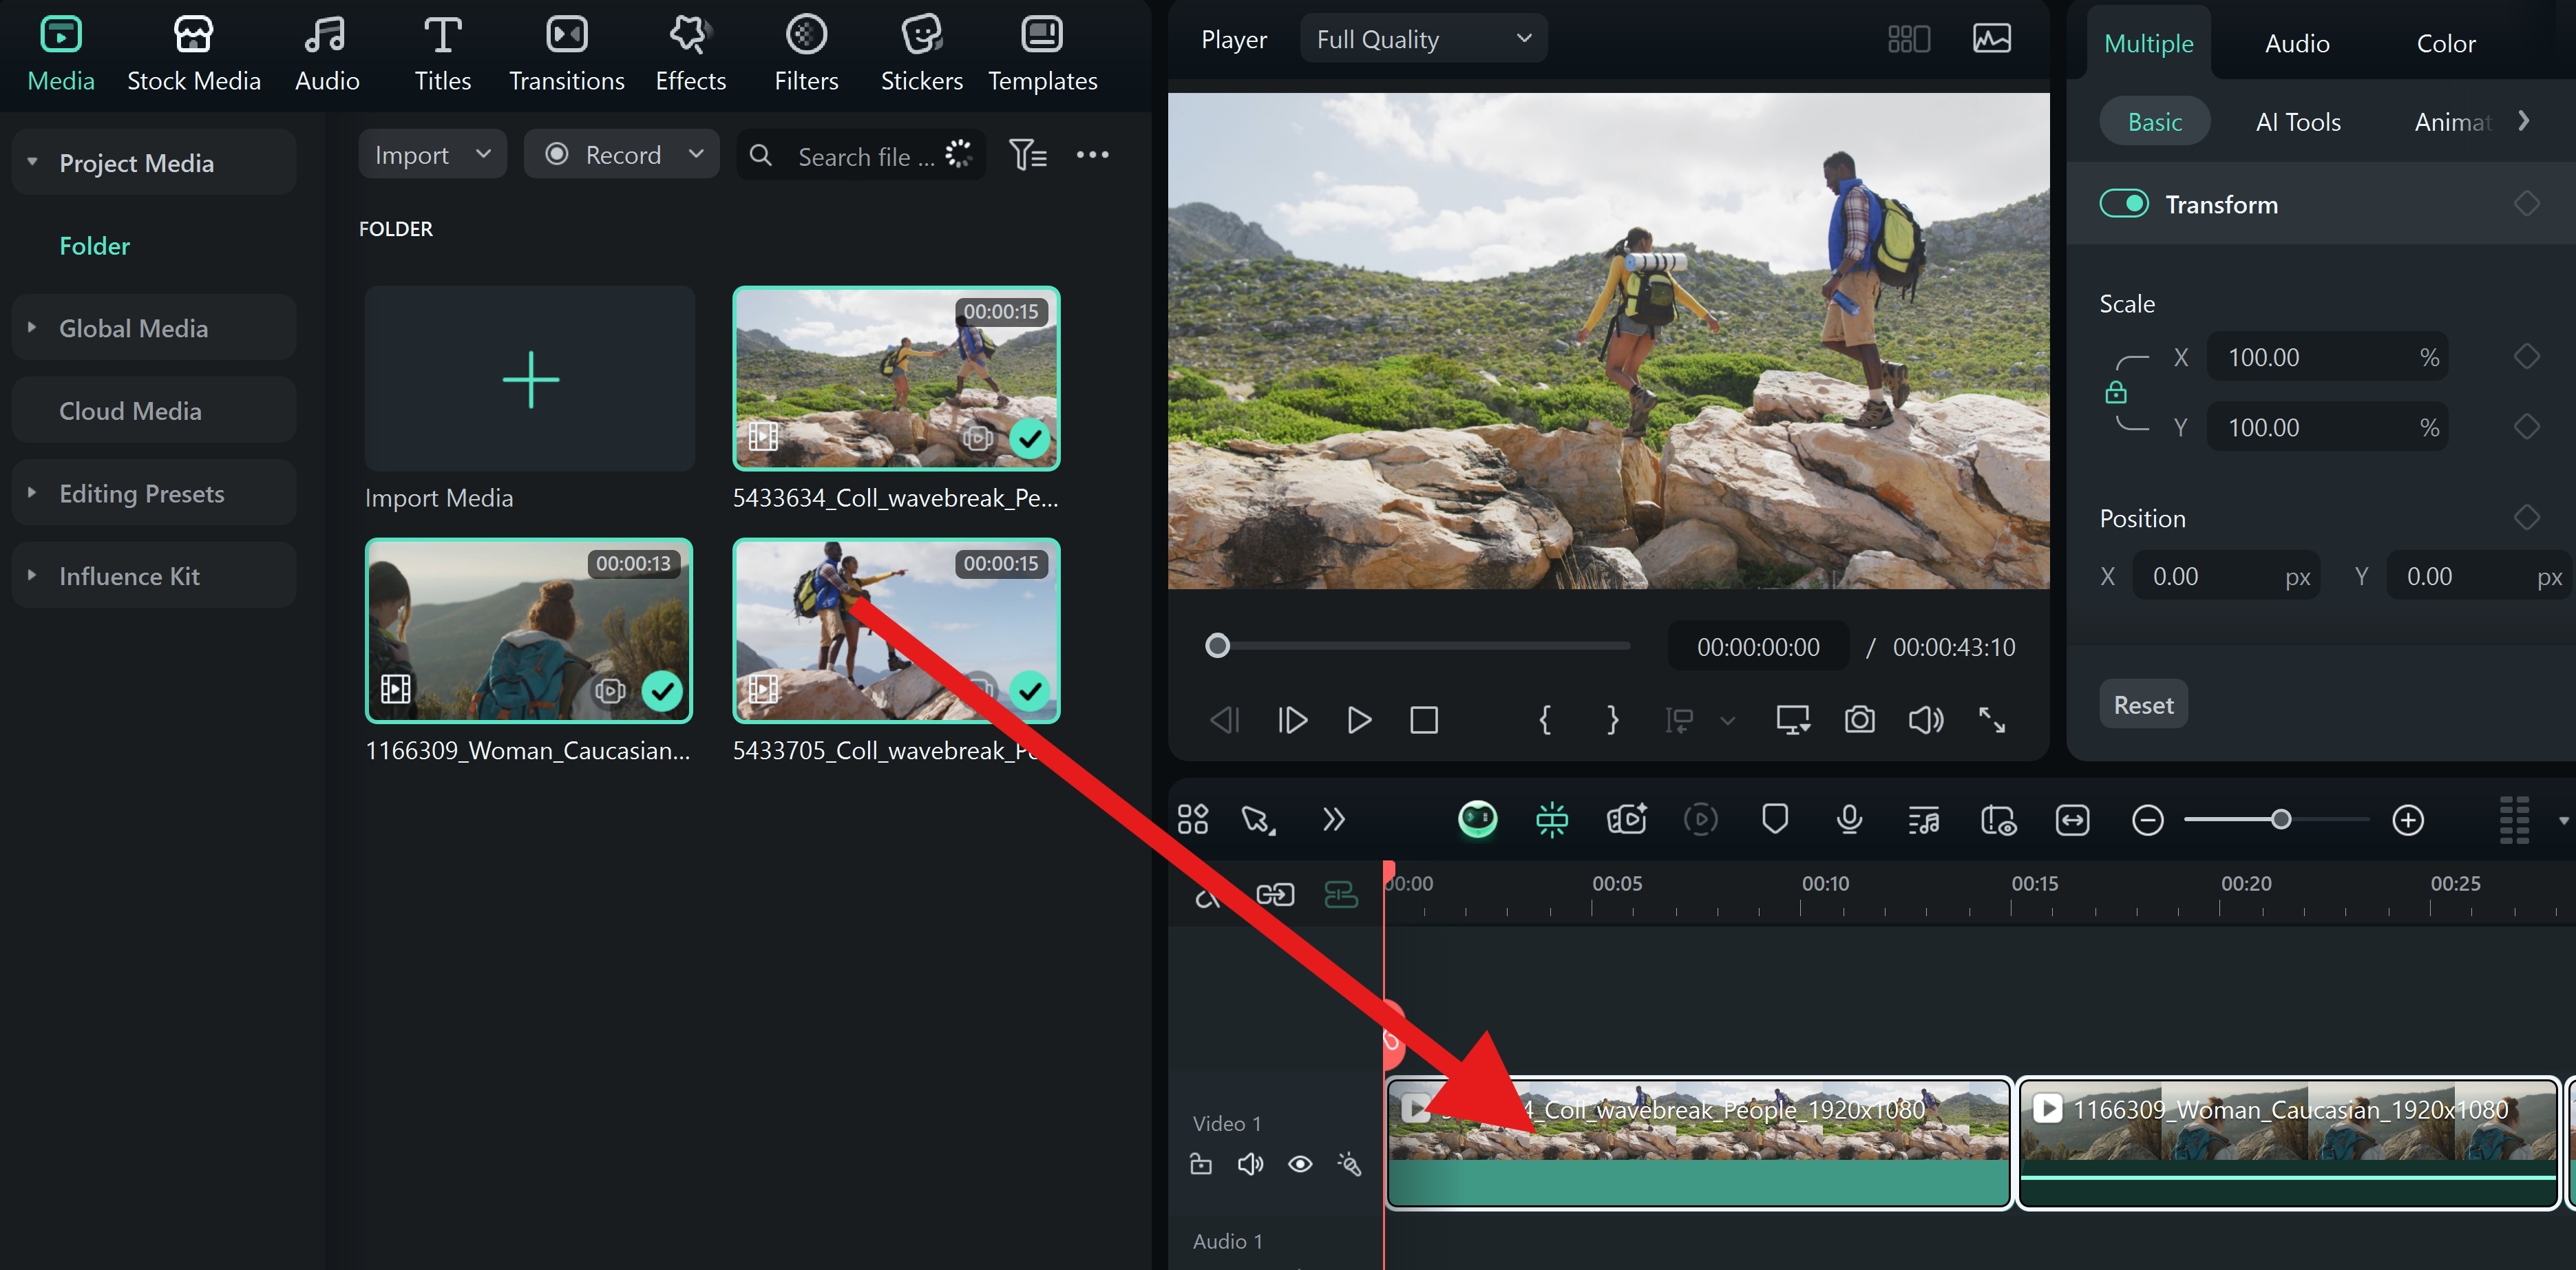Stop playback with the square button
This screenshot has width=2576, height=1270.
[x=1423, y=719]
